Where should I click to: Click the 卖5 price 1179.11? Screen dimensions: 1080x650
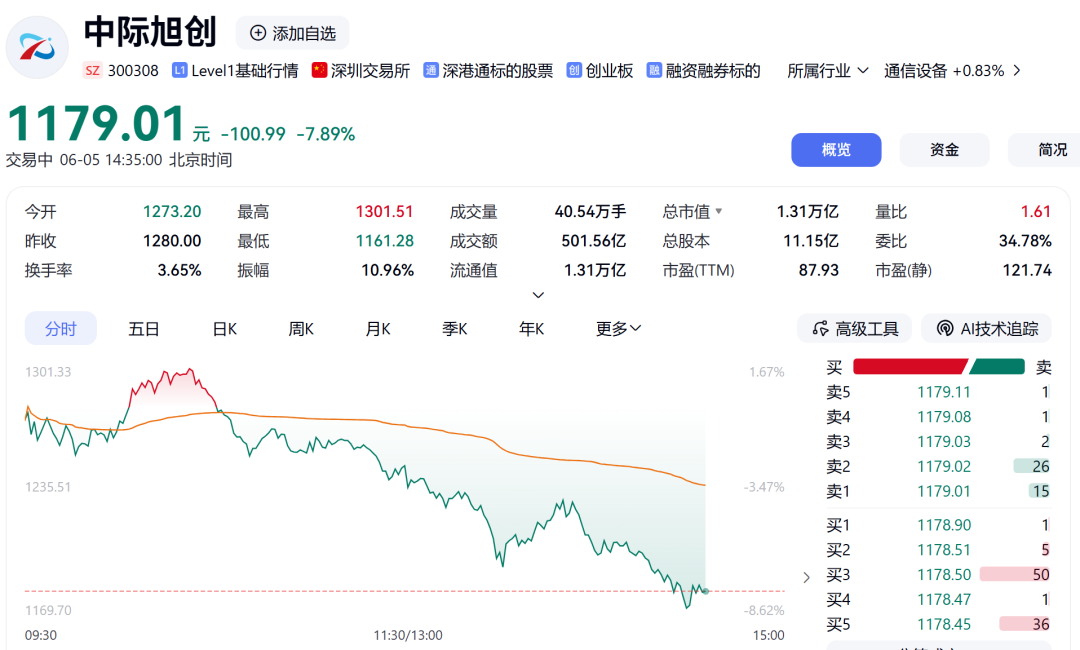click(944, 392)
